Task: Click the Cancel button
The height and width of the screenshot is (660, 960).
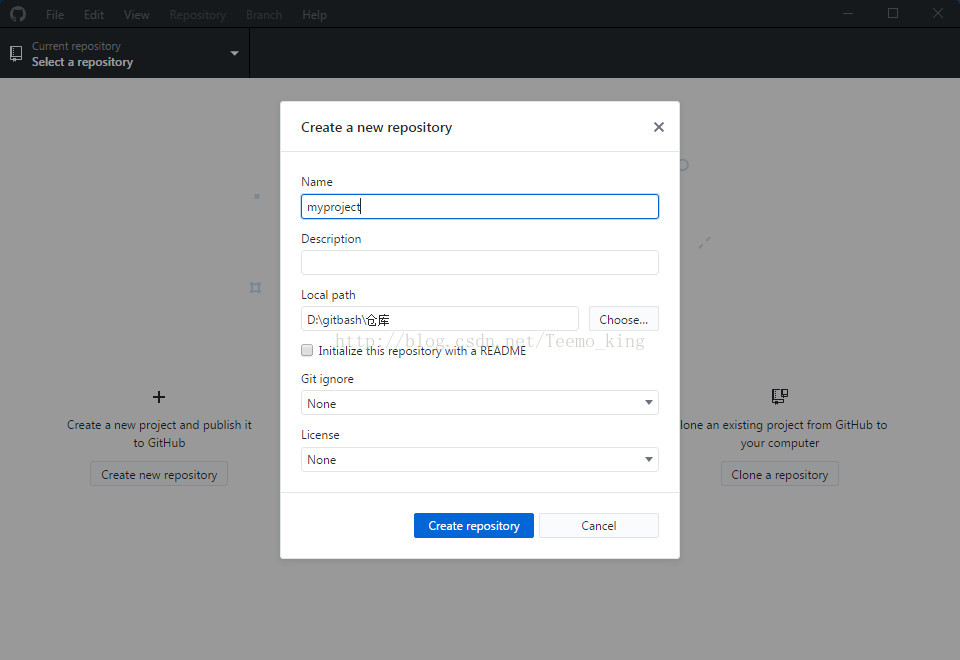Action: click(x=599, y=525)
